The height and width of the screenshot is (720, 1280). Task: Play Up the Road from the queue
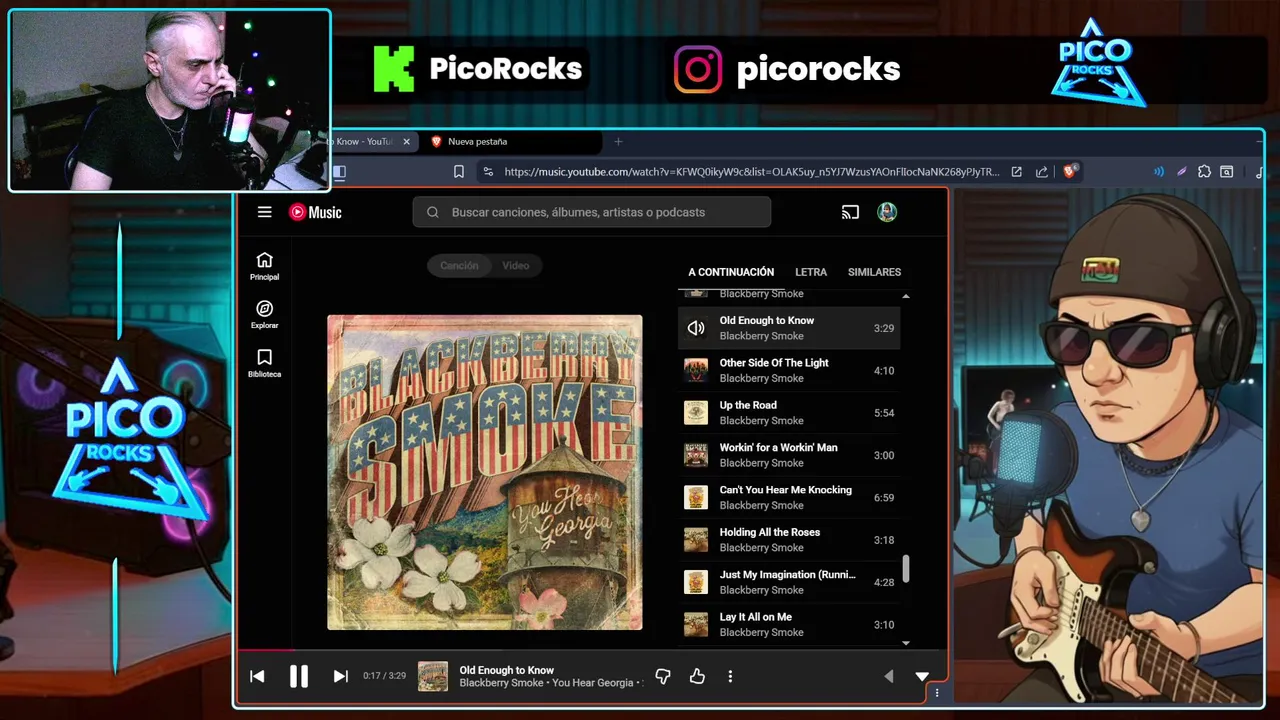pyautogui.click(x=789, y=413)
